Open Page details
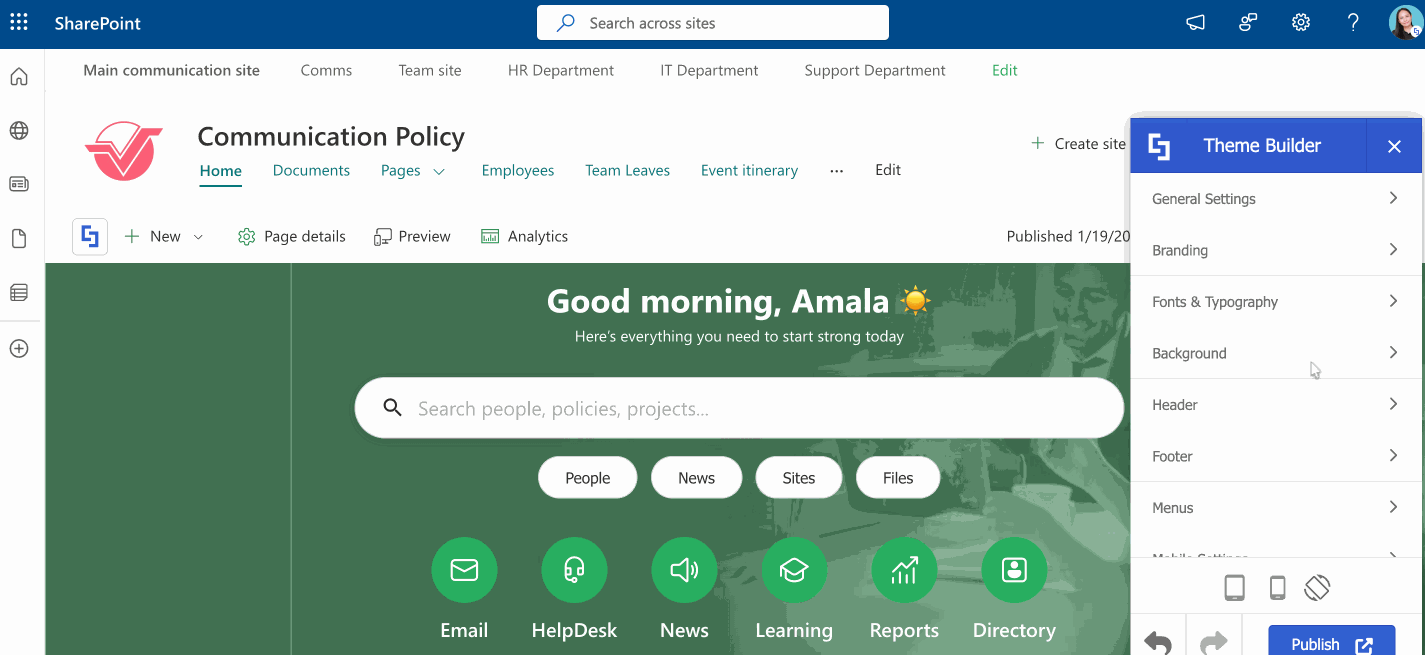Viewport: 1425px width, 655px height. [291, 237]
